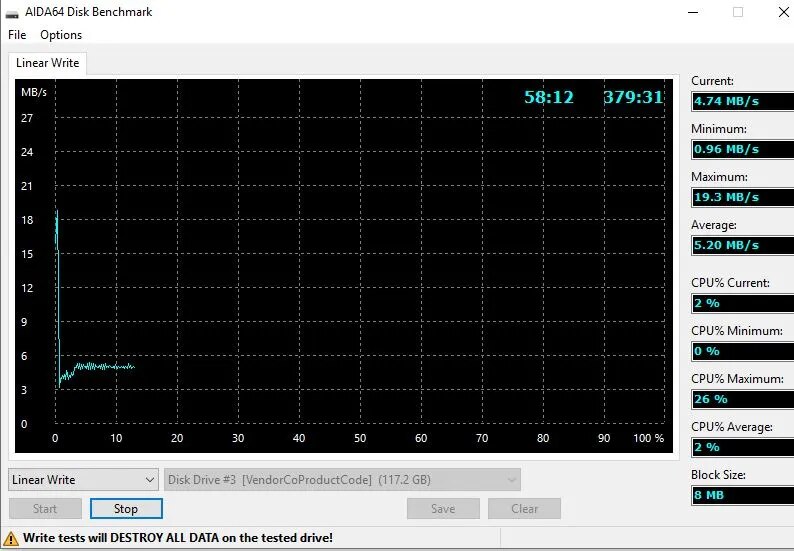Open the File menu

point(17,35)
